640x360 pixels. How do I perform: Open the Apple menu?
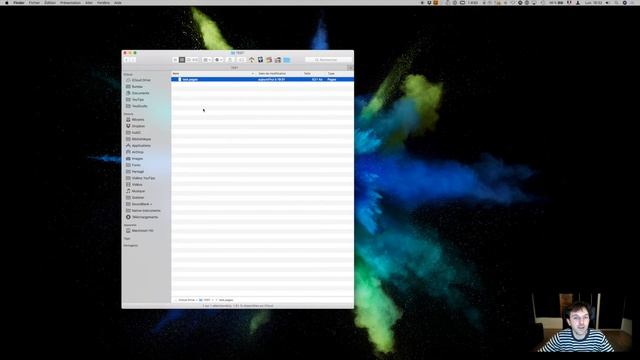coord(7,2)
